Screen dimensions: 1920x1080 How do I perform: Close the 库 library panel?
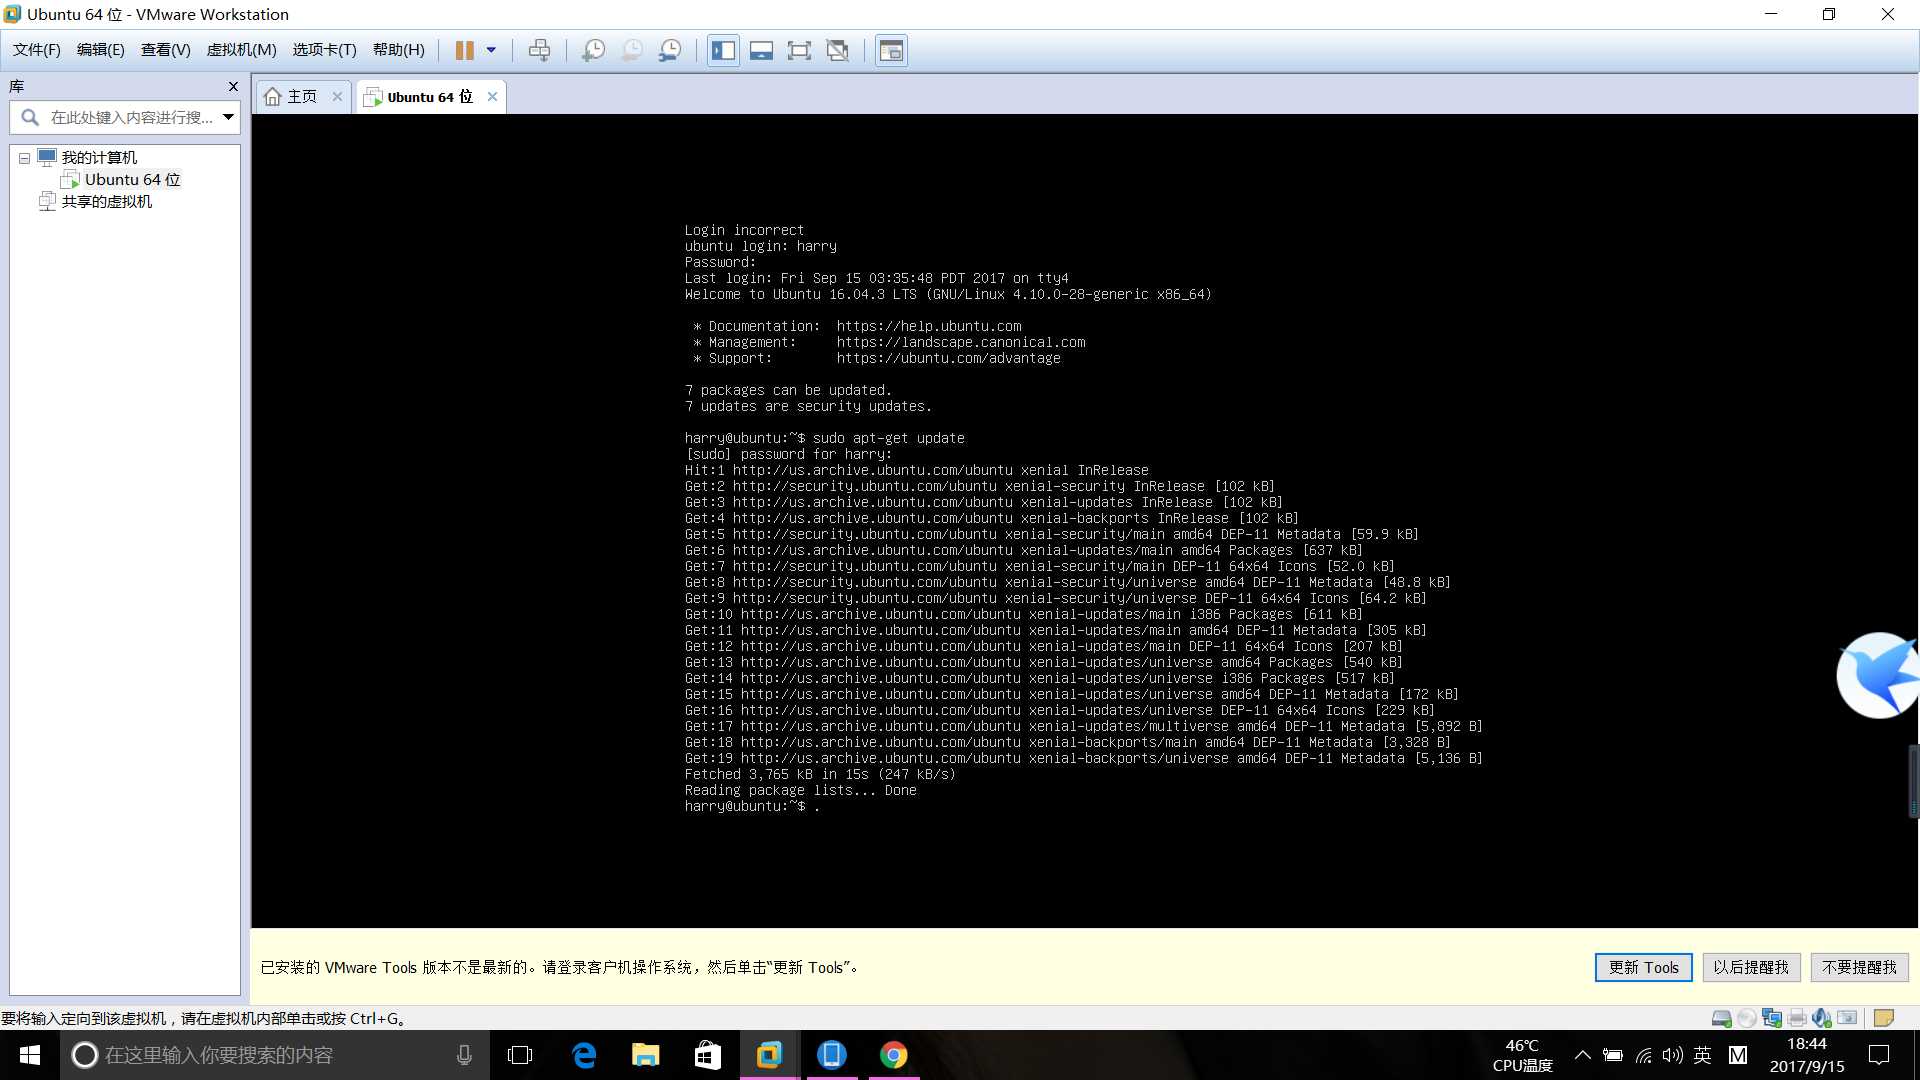coord(233,87)
